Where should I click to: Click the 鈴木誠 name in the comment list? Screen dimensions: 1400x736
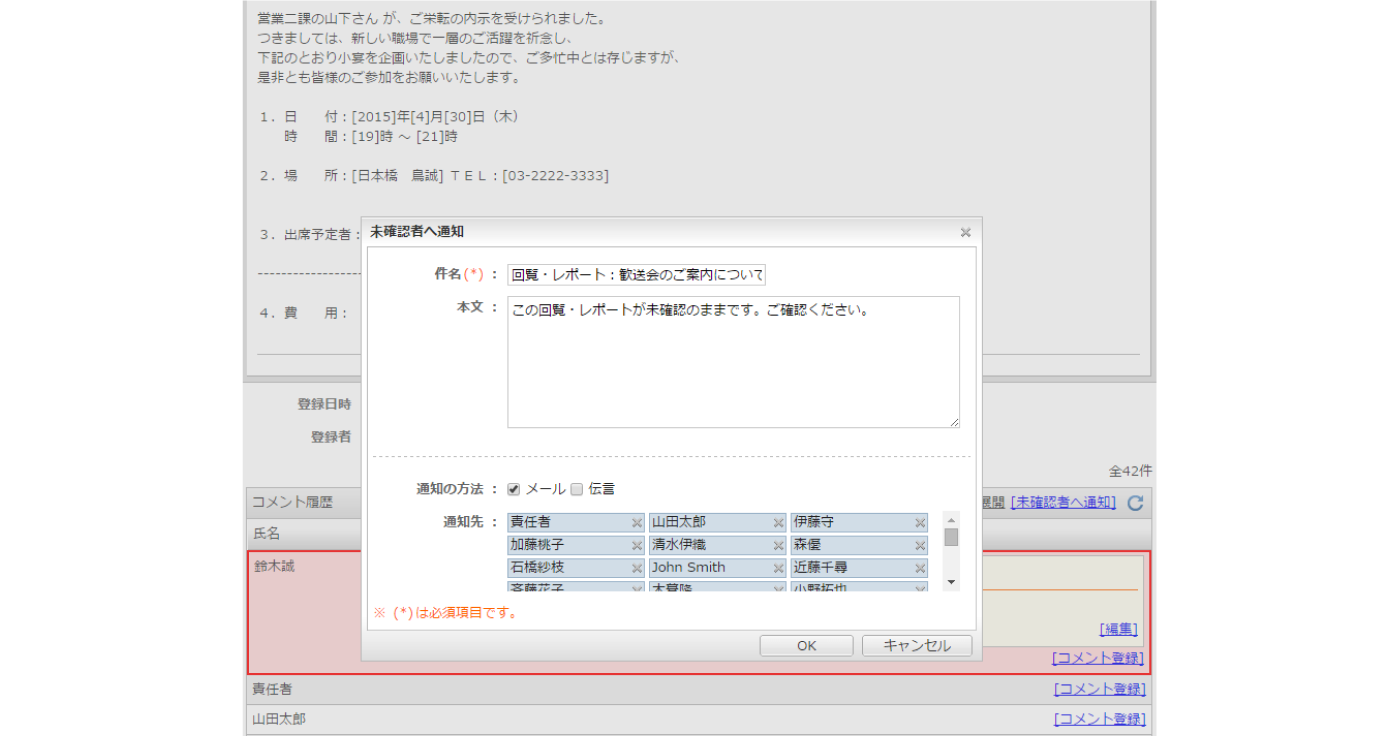pos(274,566)
